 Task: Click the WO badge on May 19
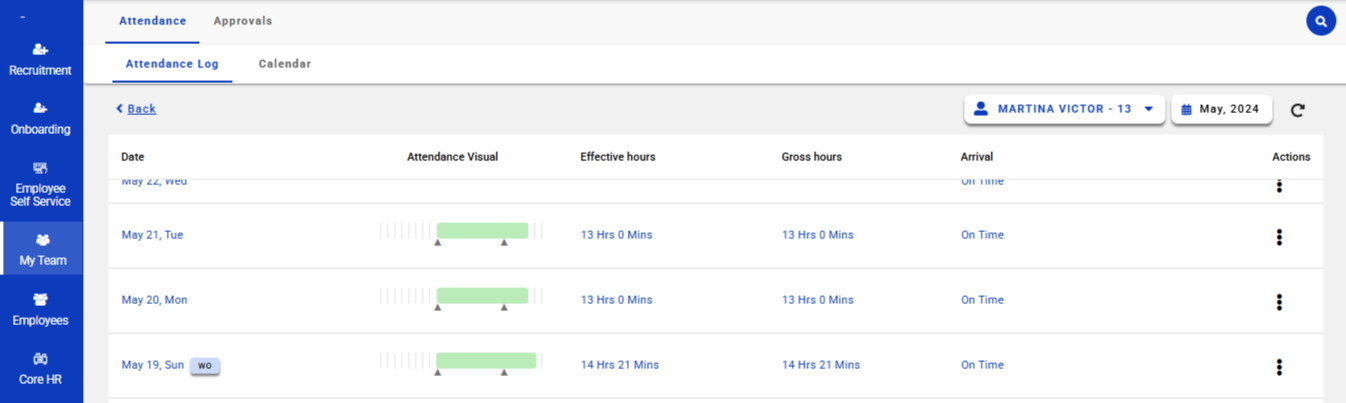point(205,366)
